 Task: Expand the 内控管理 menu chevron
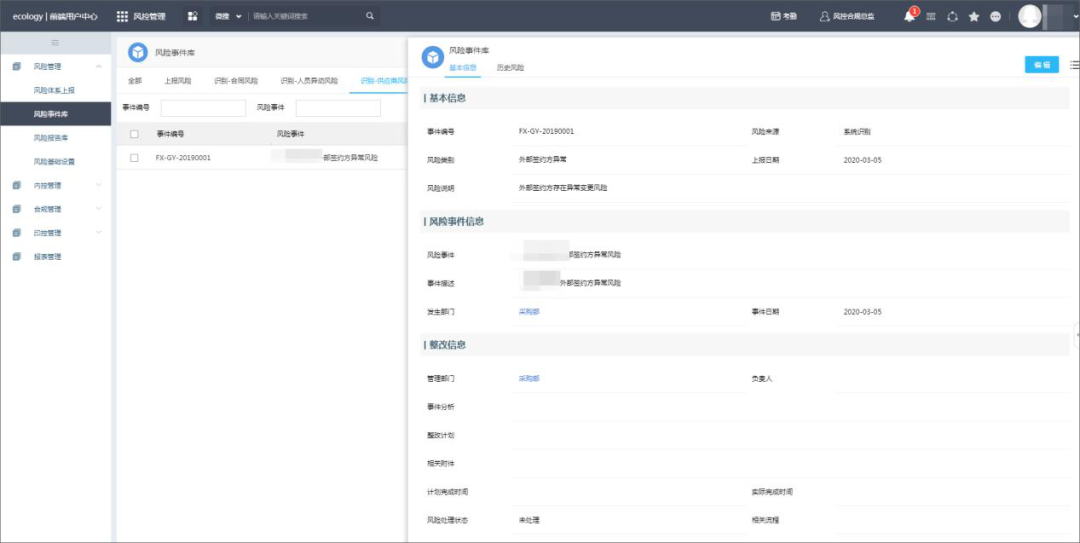tap(98, 185)
